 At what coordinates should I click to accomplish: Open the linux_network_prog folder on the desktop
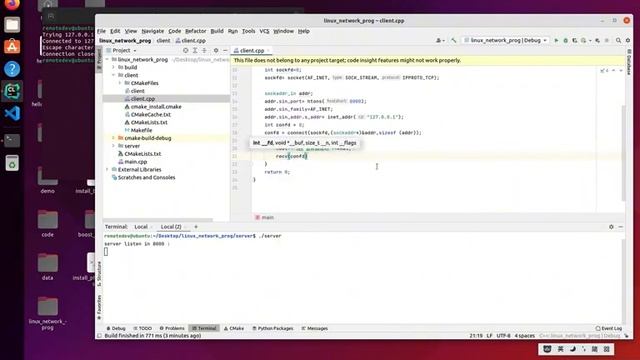tap(48, 313)
